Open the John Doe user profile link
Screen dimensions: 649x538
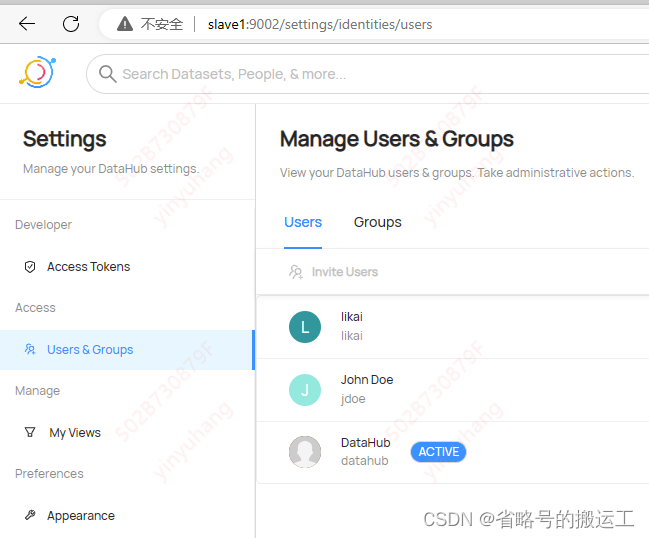point(367,379)
